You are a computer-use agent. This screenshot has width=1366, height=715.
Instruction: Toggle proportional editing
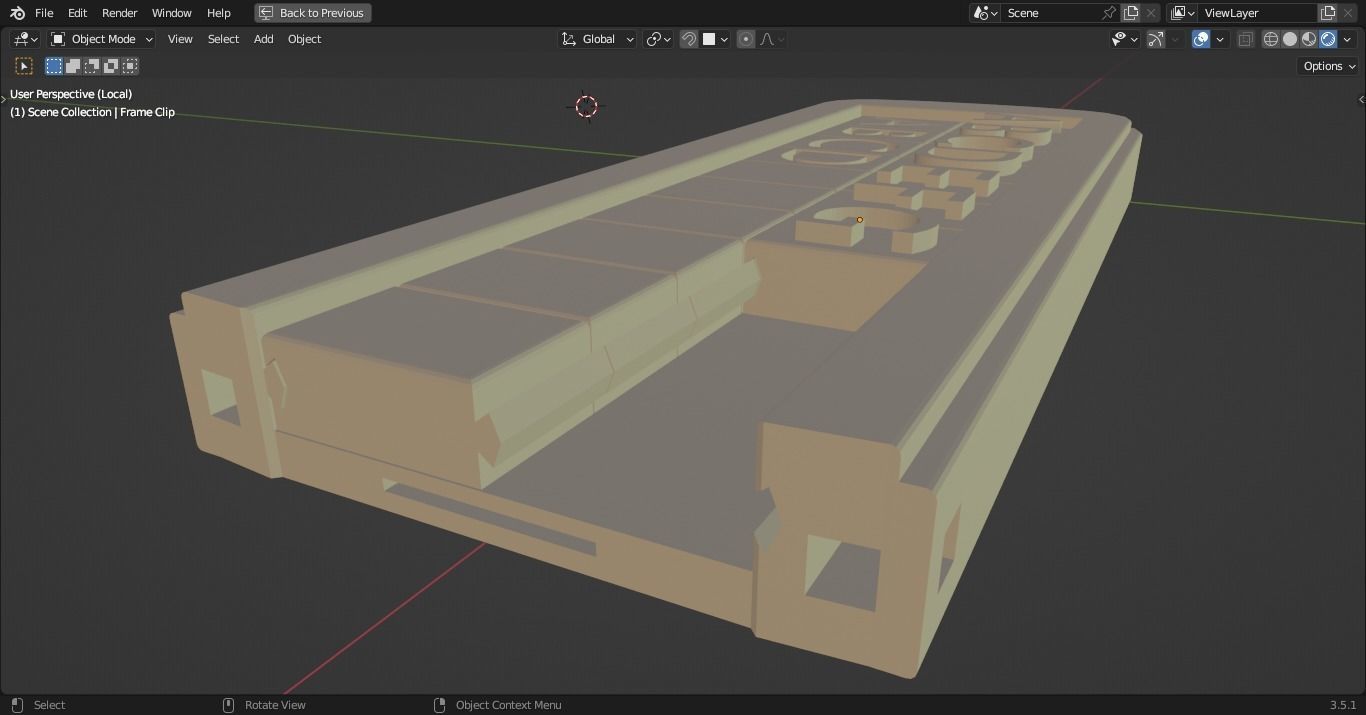pos(746,39)
